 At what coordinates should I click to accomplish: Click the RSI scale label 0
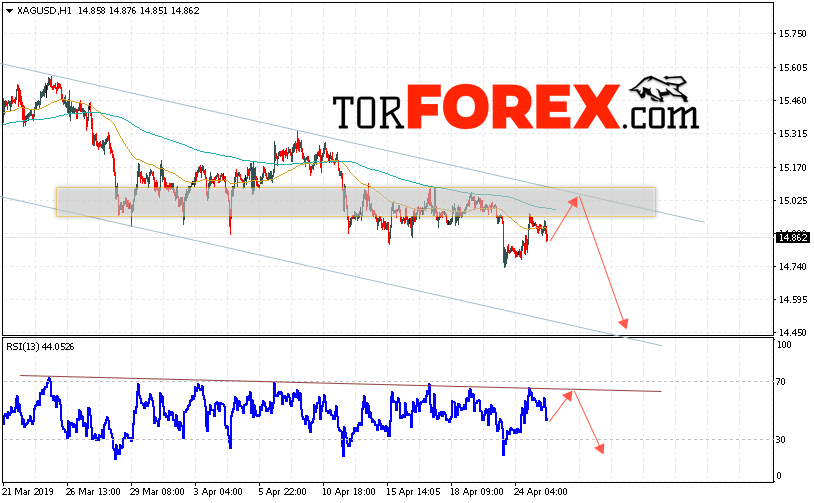pos(779,476)
